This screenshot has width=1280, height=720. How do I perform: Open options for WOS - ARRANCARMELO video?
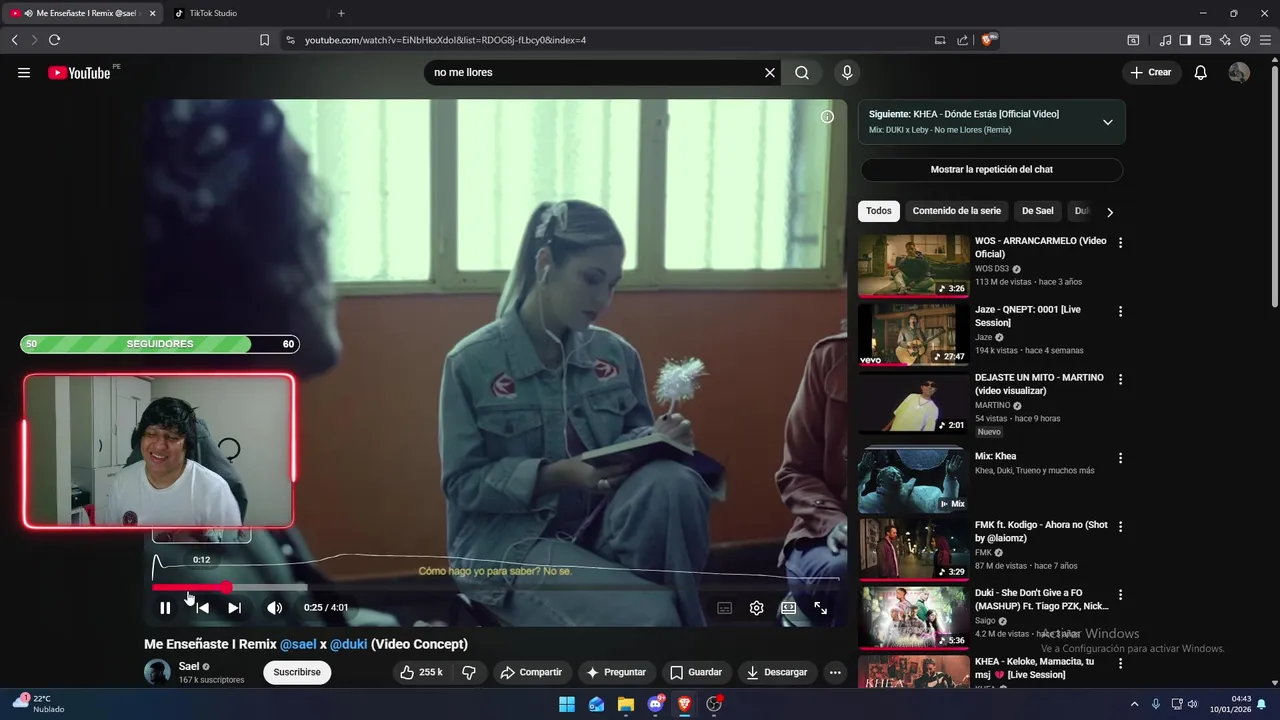[x=1120, y=243]
